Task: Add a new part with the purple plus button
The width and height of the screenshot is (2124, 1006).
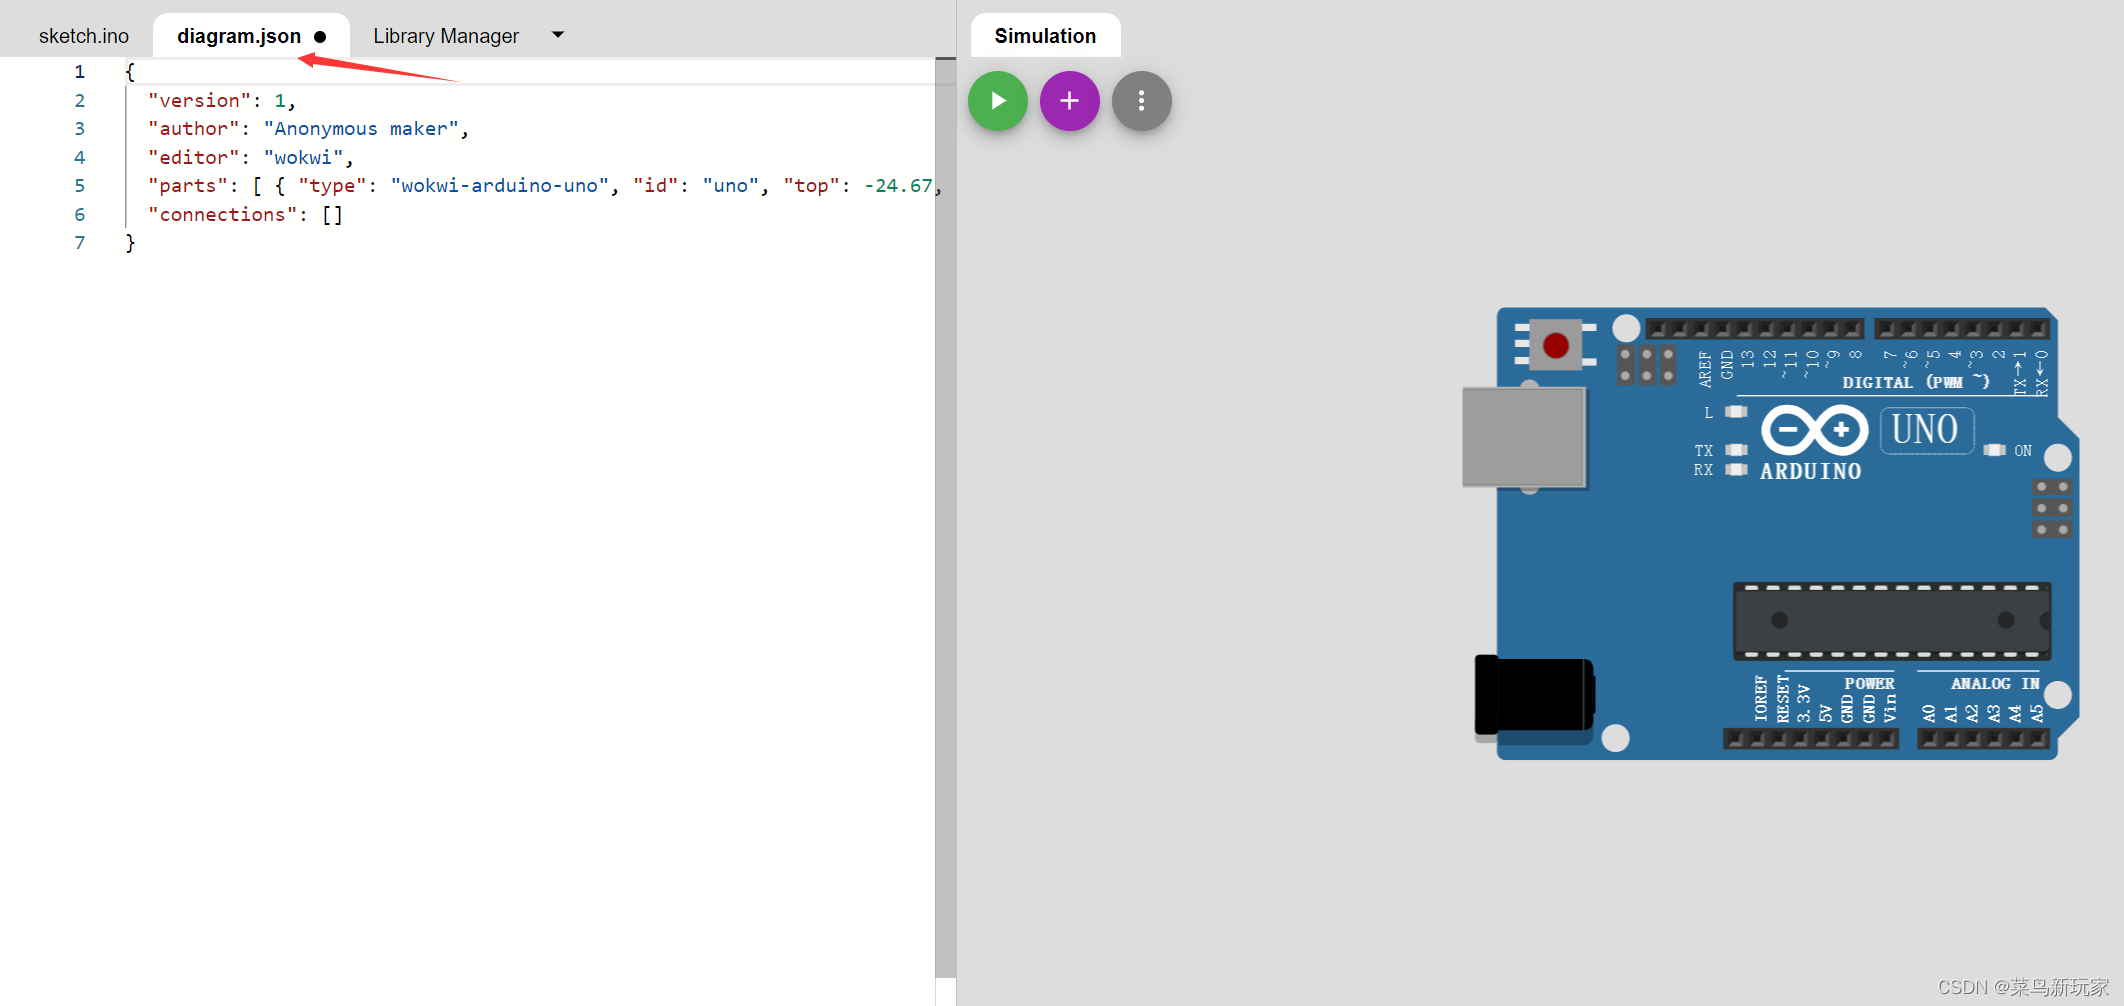Action: (x=1069, y=101)
